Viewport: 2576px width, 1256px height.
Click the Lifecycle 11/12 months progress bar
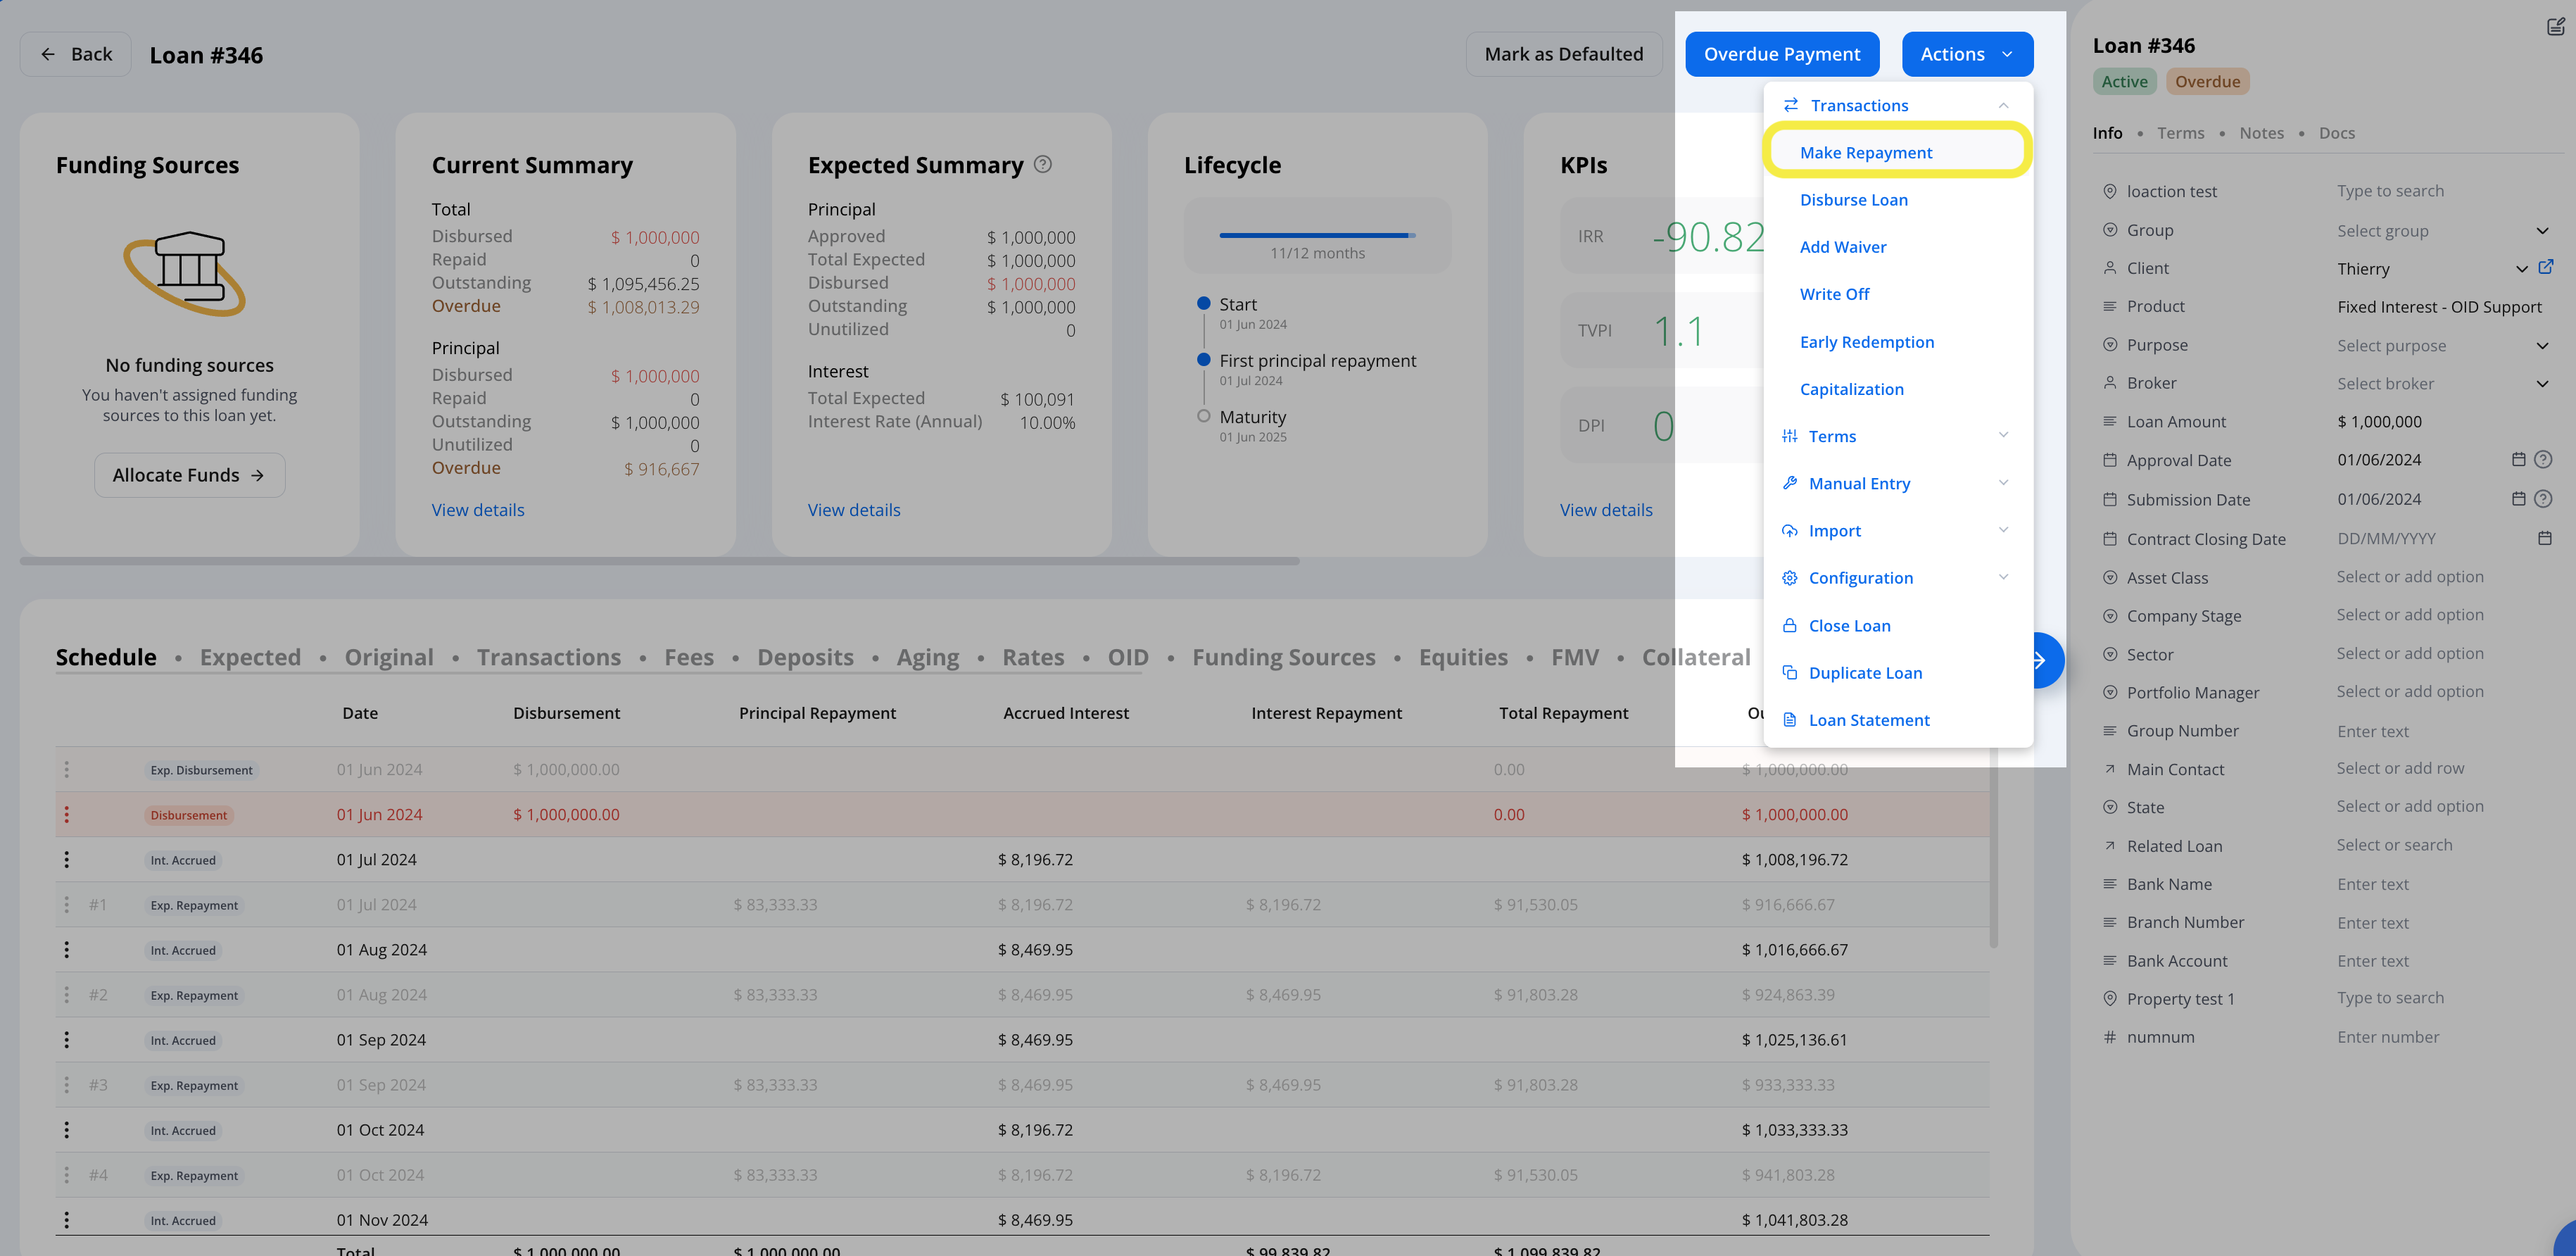point(1317,235)
